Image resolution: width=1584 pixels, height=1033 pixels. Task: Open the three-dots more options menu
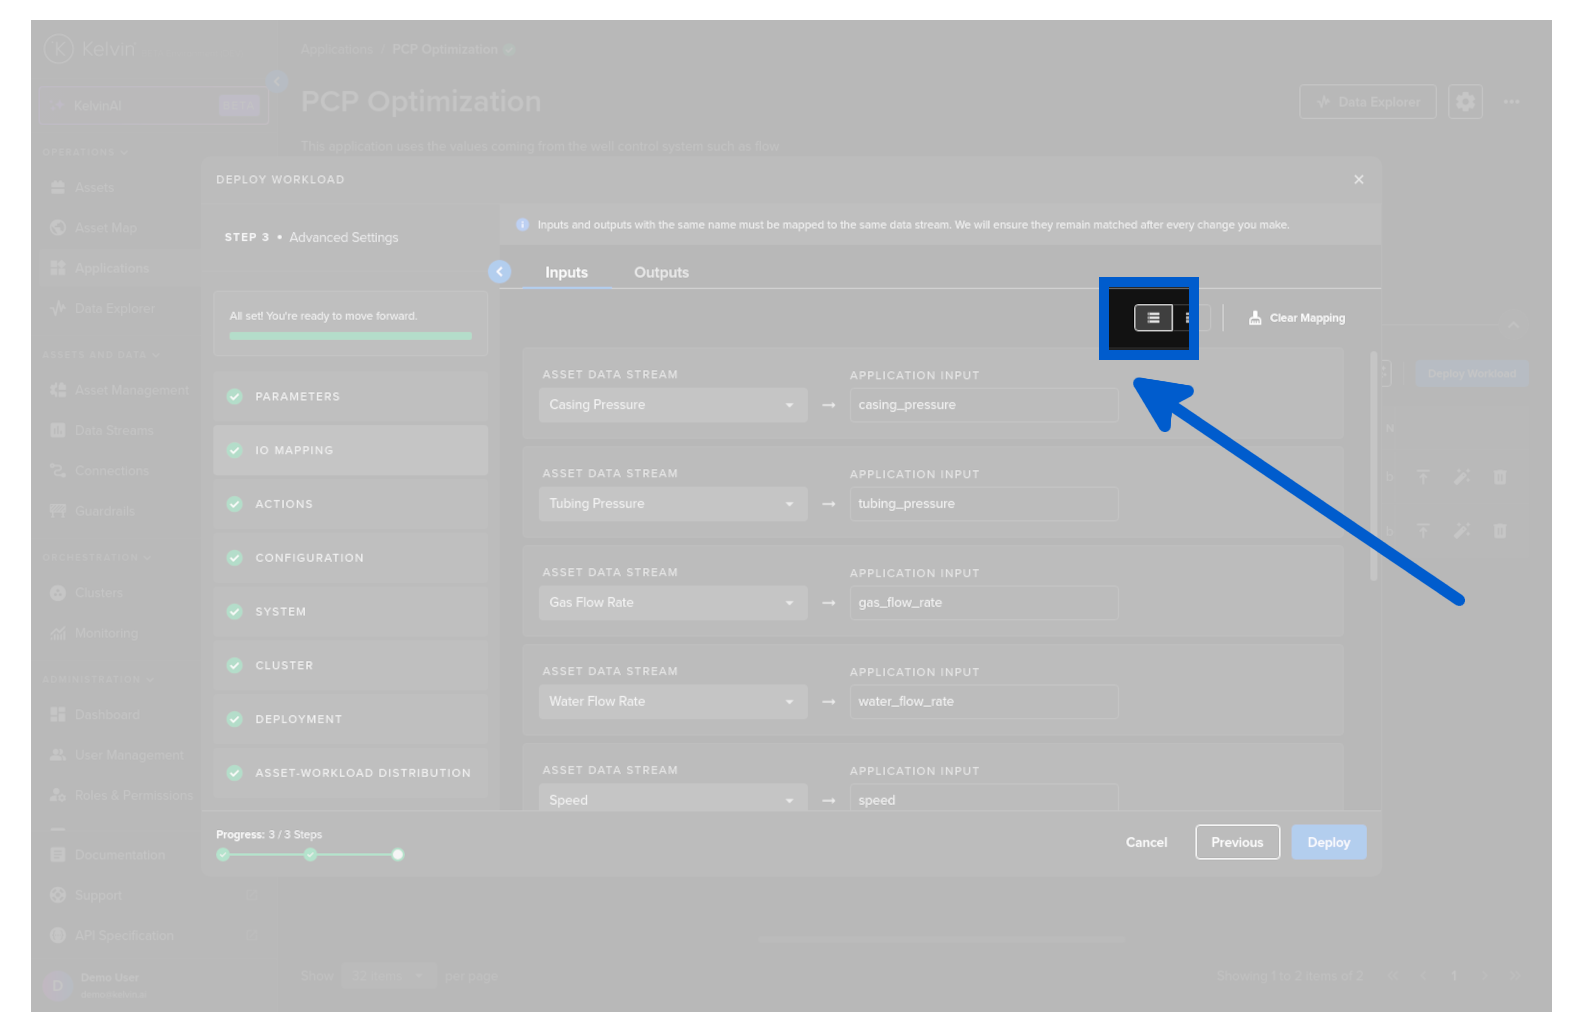[x=1511, y=102]
